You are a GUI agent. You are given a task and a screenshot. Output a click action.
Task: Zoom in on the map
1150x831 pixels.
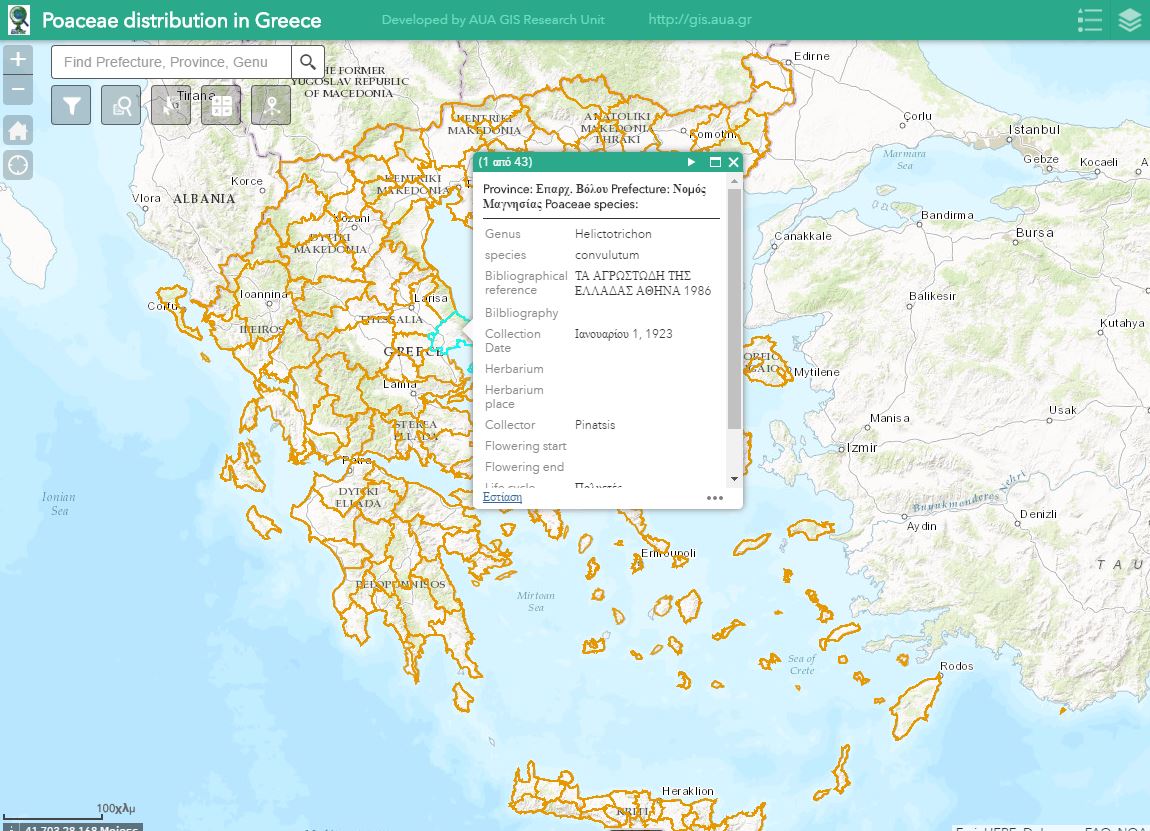pos(18,60)
